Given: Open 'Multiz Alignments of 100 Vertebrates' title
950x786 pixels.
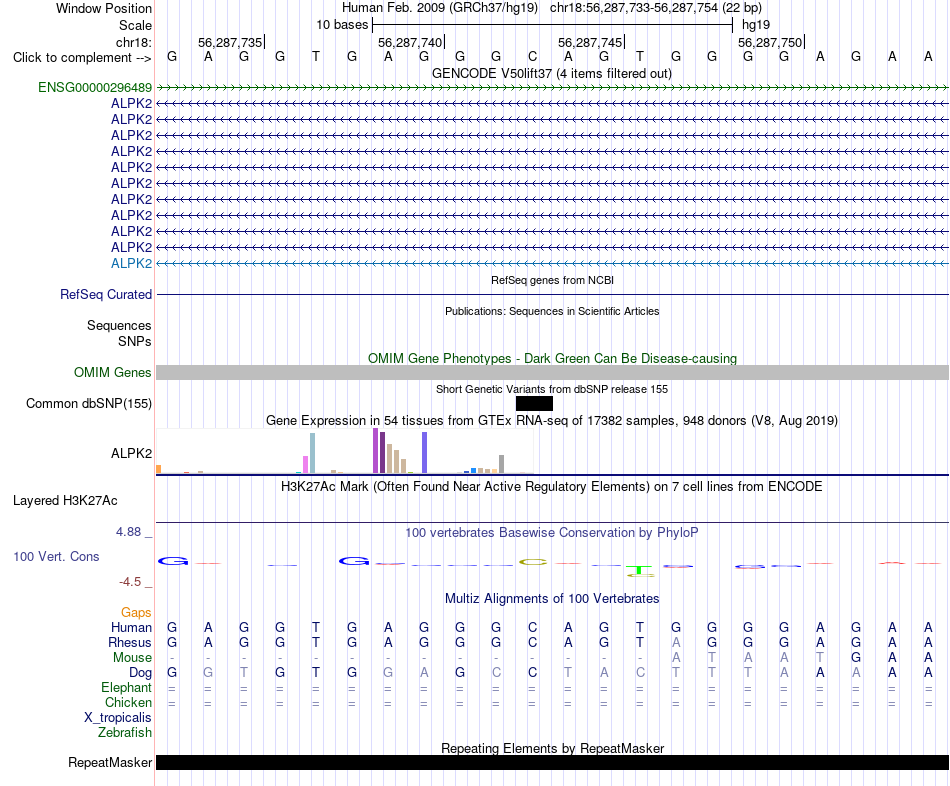Looking at the screenshot, I should 552,599.
